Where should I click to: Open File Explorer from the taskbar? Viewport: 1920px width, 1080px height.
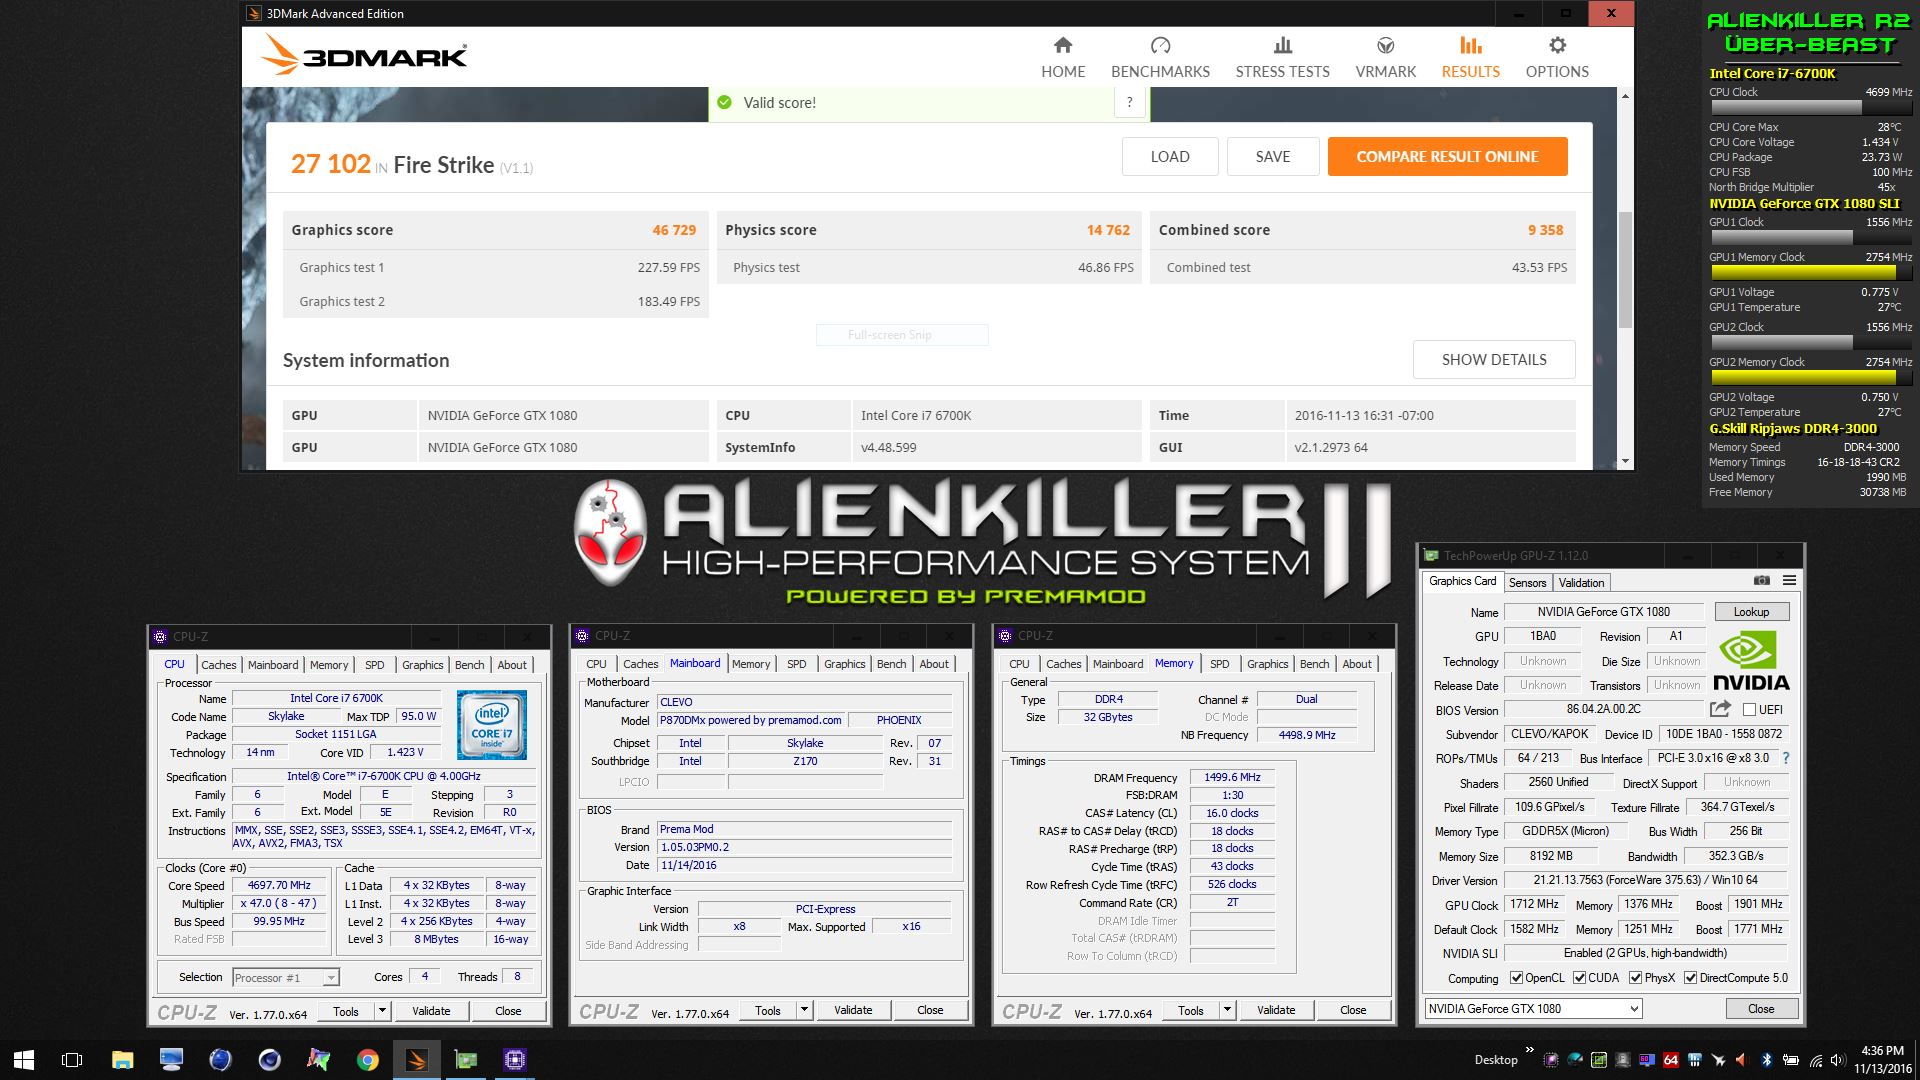tap(122, 1060)
